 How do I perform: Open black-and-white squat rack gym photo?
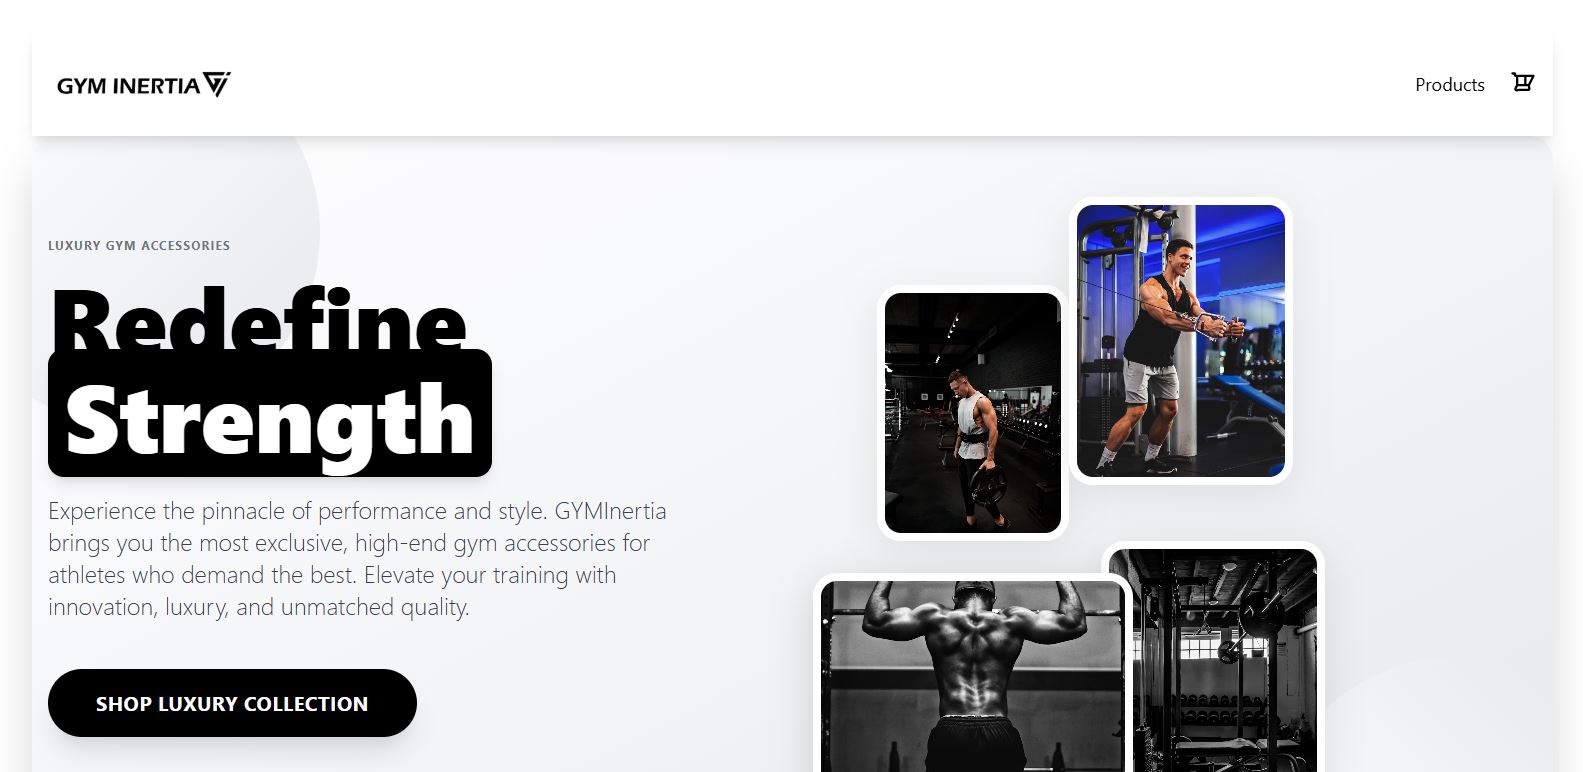click(1213, 659)
